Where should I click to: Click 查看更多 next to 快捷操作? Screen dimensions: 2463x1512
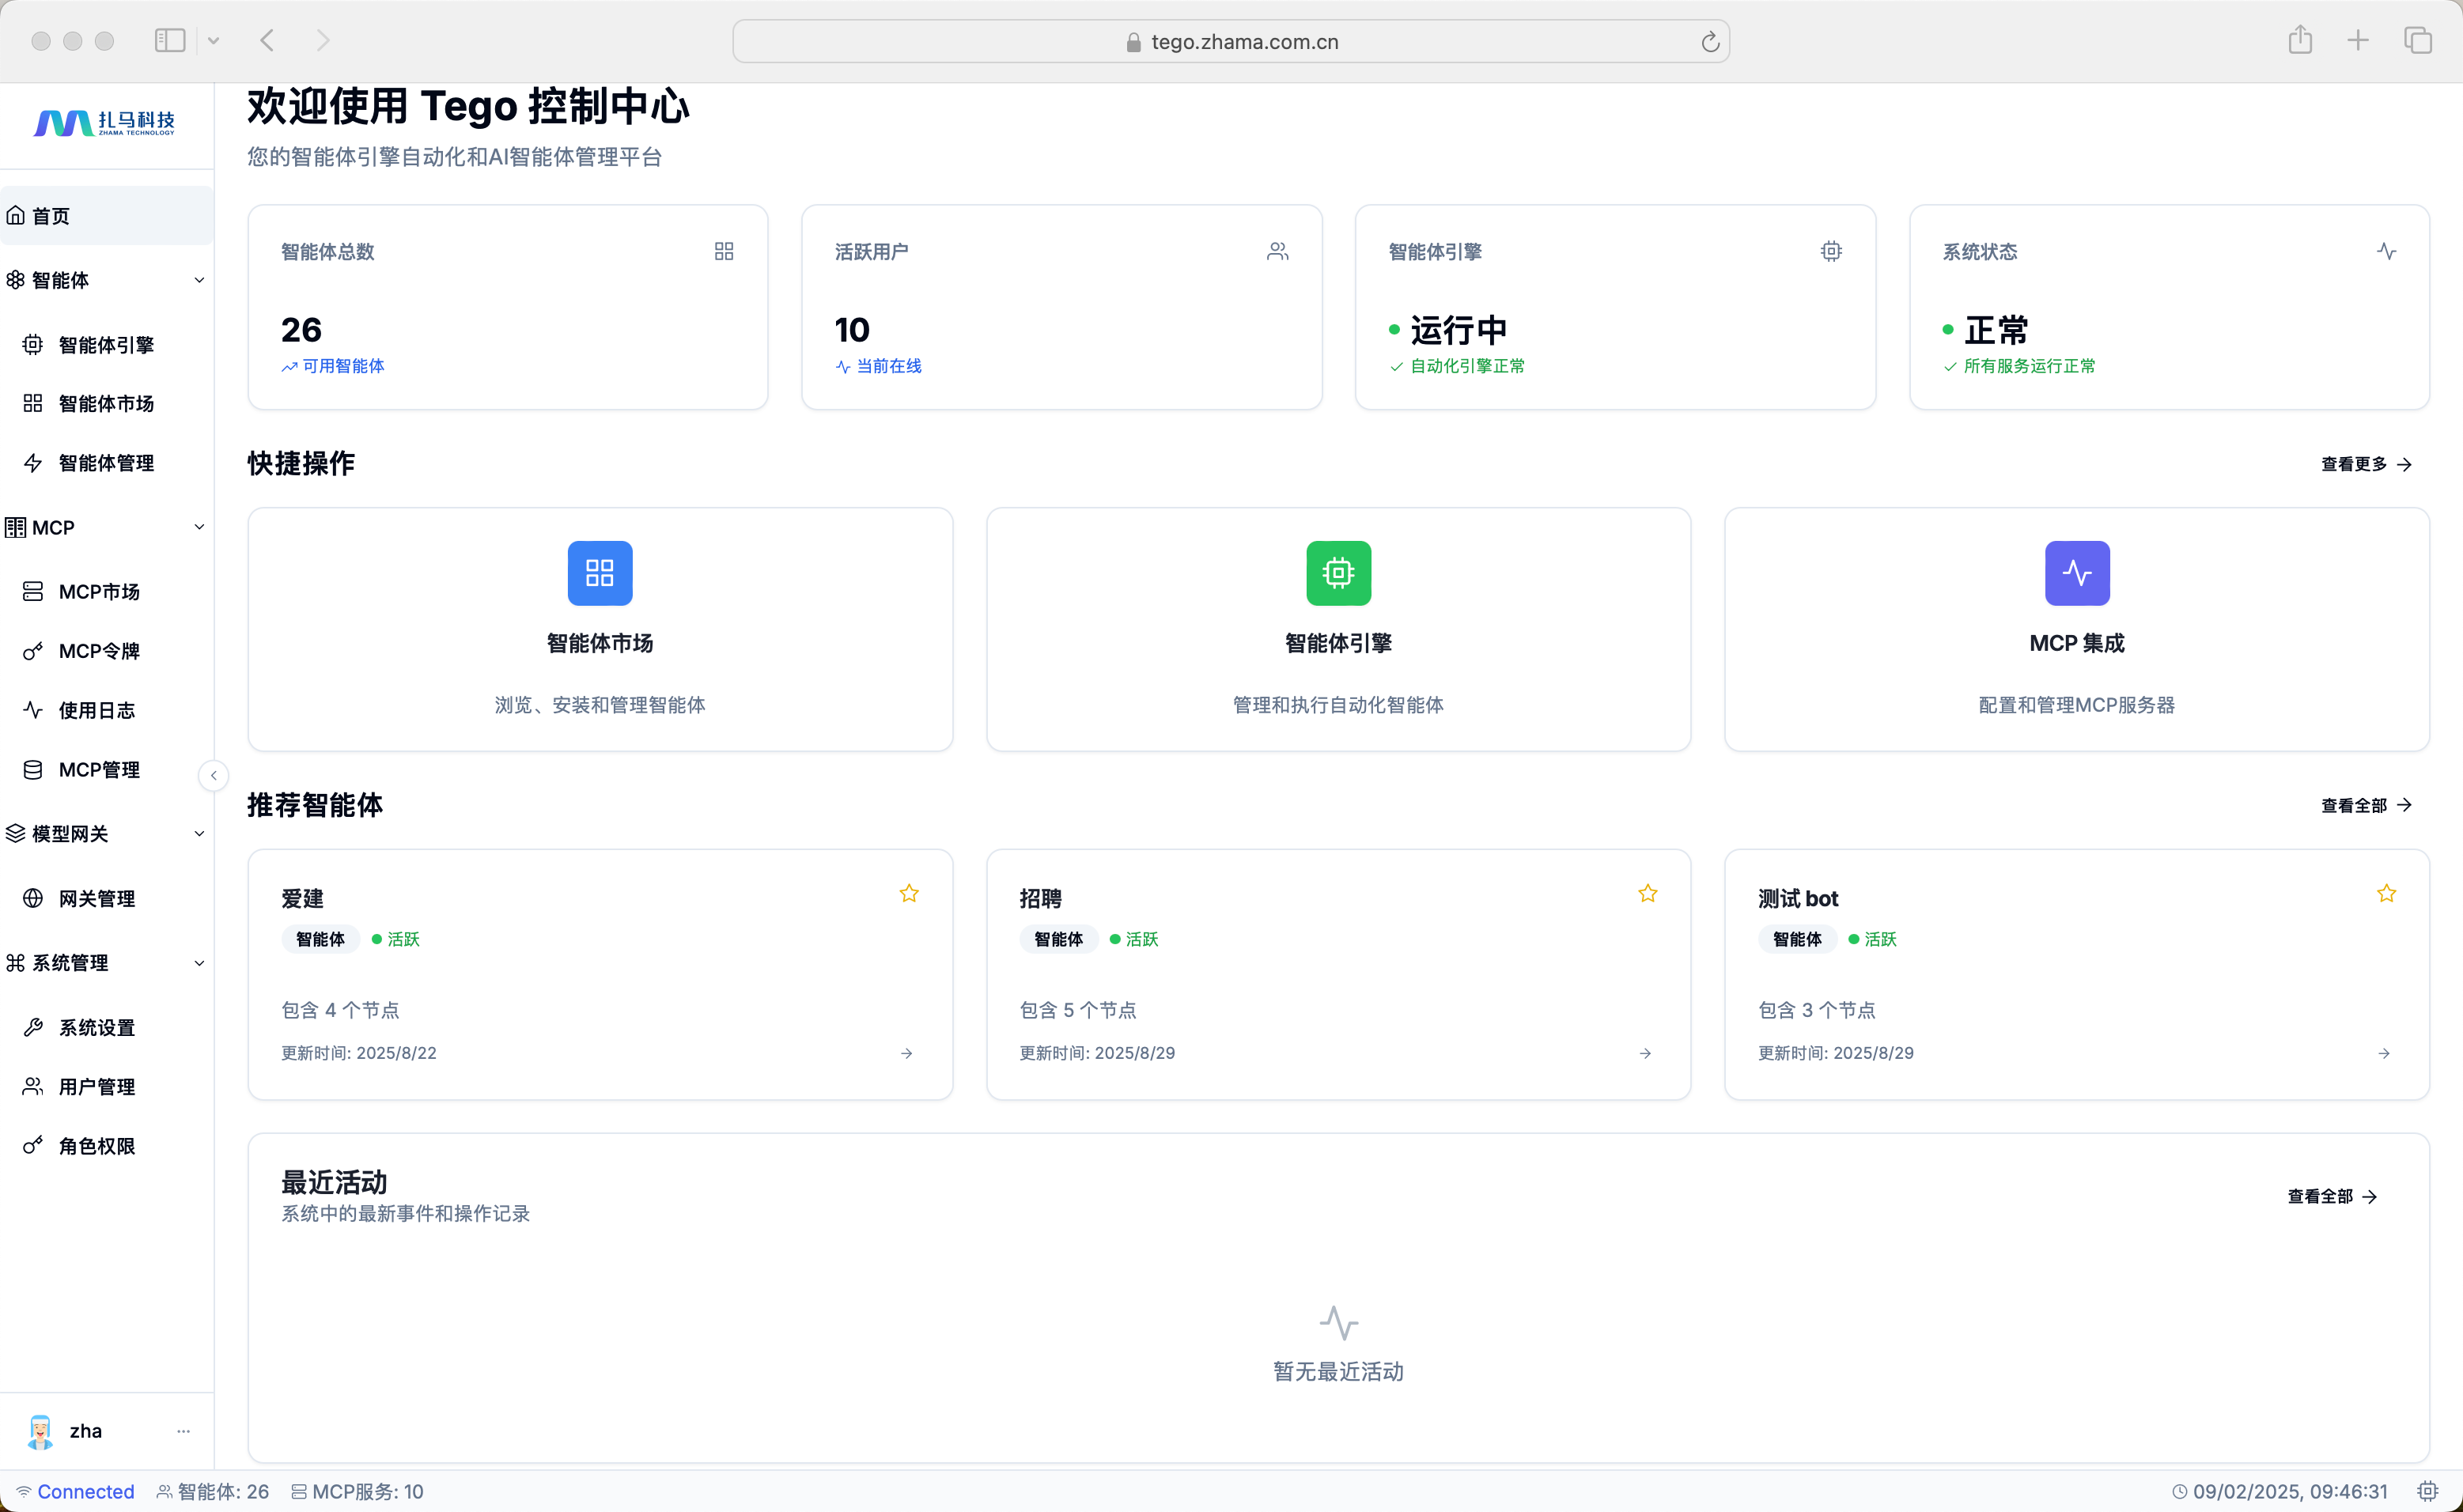2365,464
